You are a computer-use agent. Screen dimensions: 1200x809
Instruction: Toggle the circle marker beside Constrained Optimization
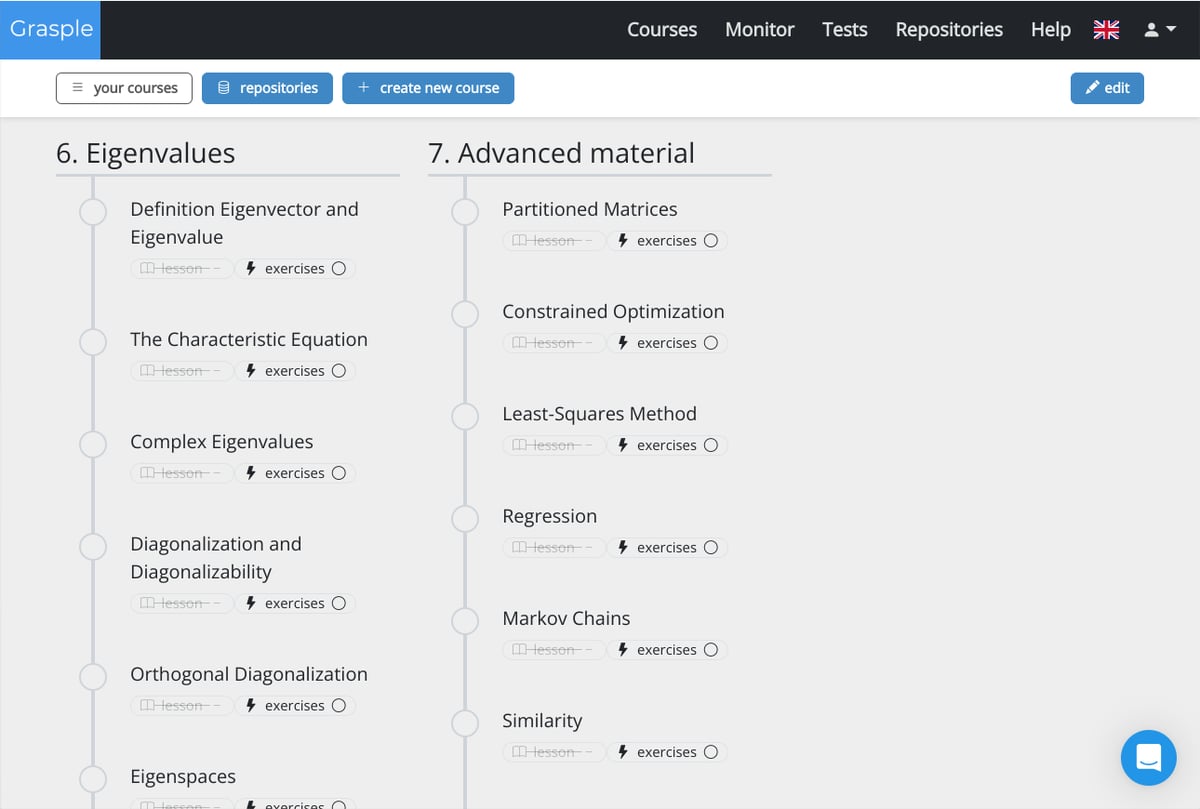click(465, 314)
